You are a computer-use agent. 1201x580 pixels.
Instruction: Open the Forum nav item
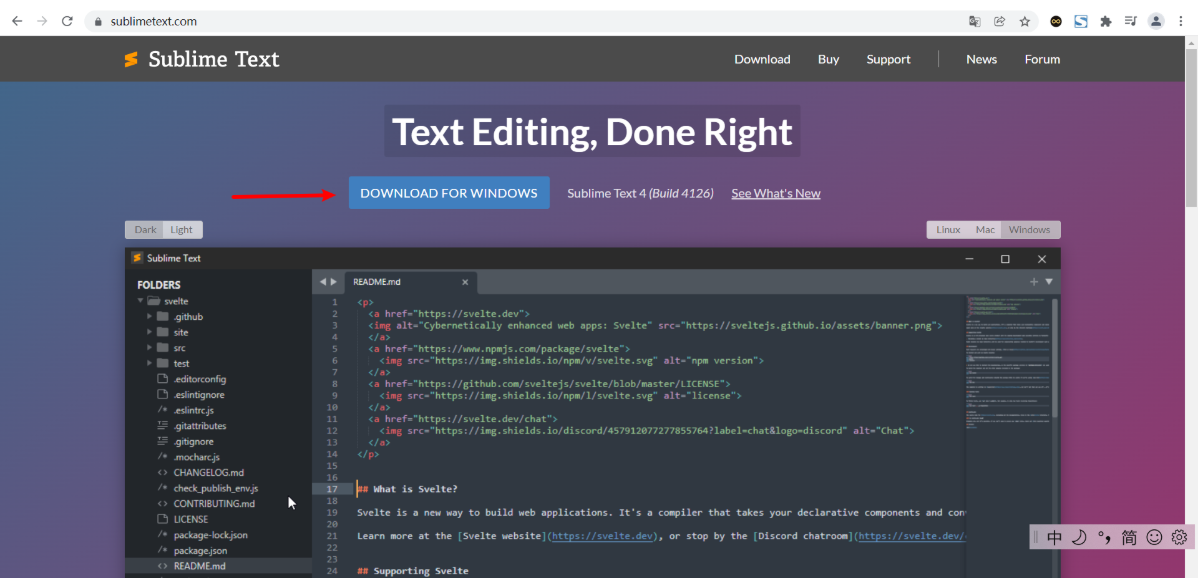pyautogui.click(x=1042, y=59)
